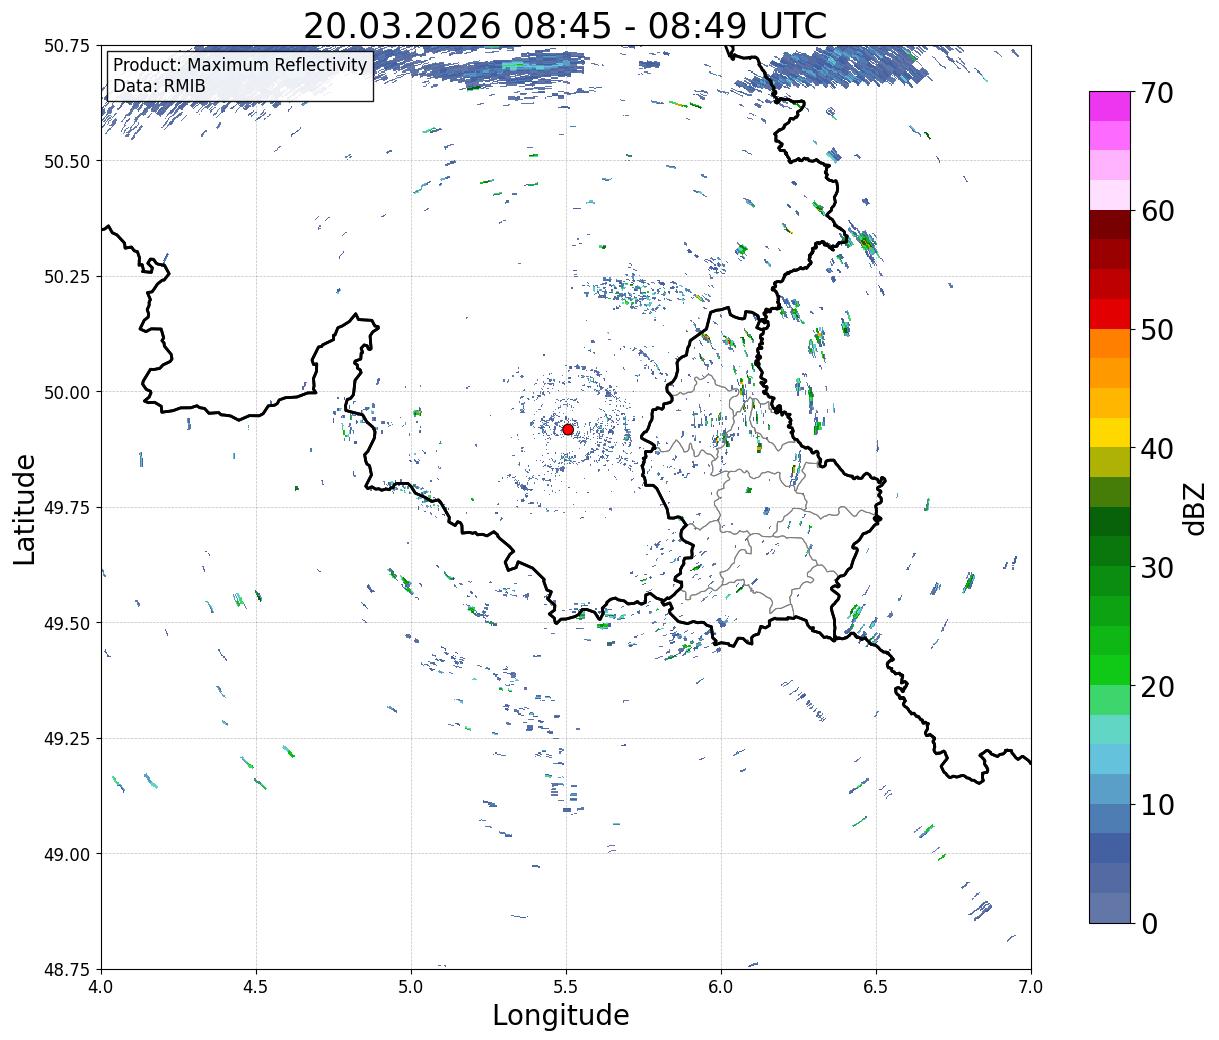Click the colorbar tick label 30

[1156, 568]
